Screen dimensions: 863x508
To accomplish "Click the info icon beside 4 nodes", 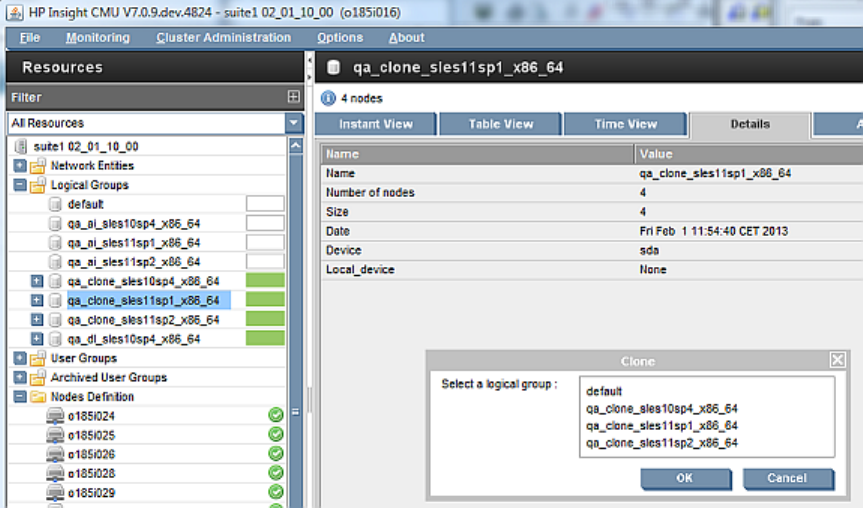I will point(328,98).
